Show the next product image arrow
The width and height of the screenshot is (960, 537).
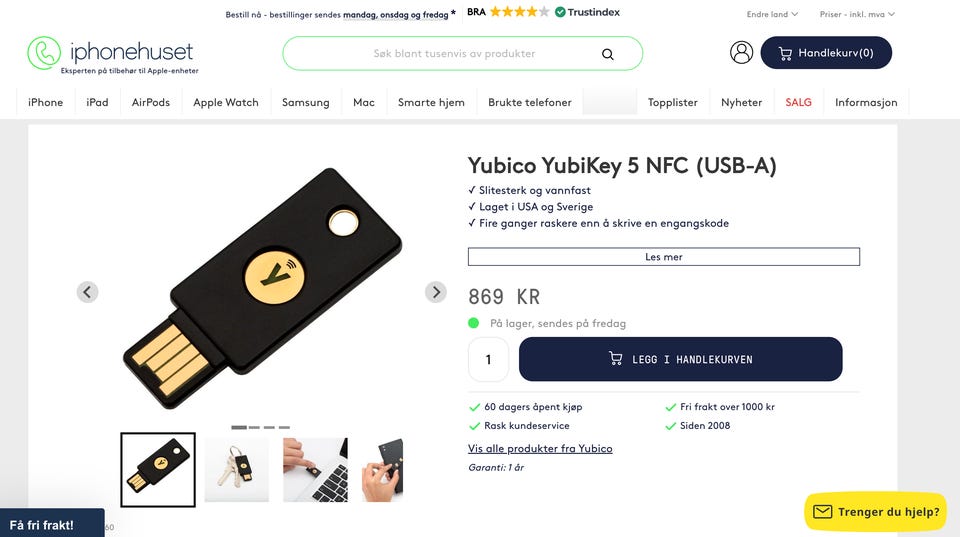[x=435, y=292]
